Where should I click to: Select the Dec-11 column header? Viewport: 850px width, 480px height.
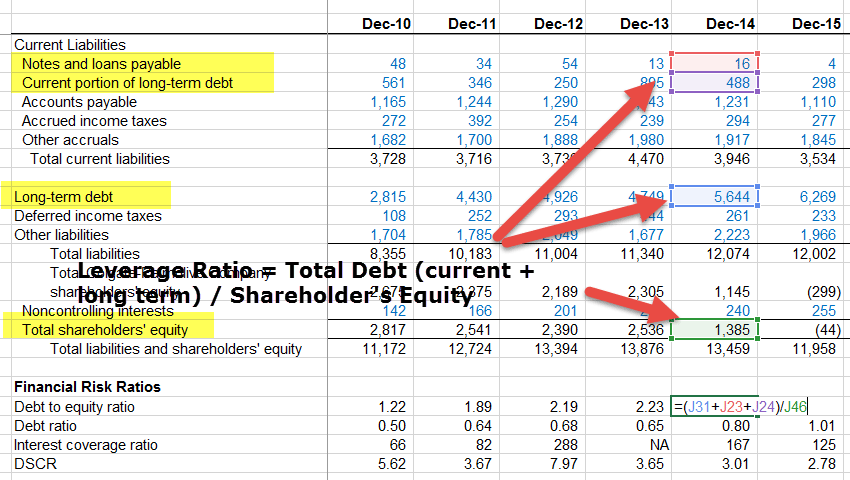(x=472, y=24)
